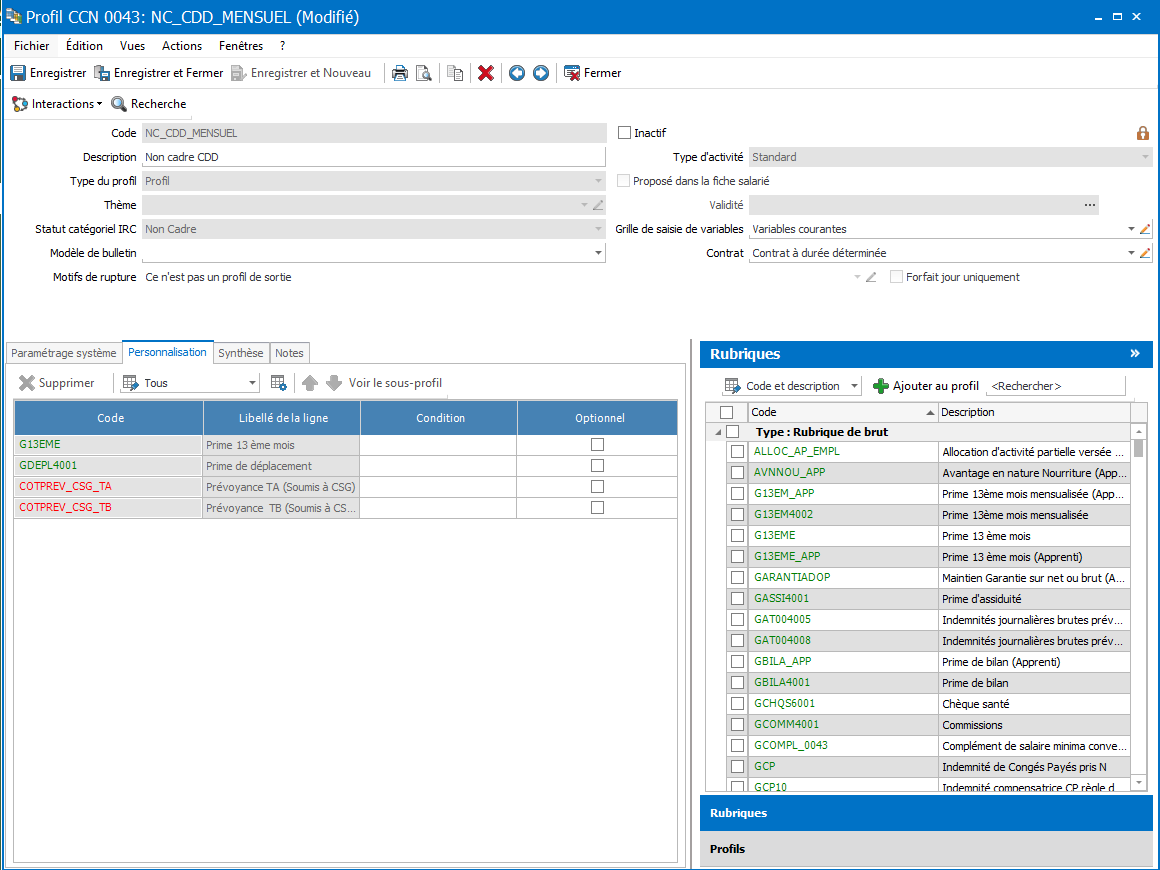This screenshot has height=870, width=1160.
Task: Switch to Synthèse tab
Action: tap(240, 354)
